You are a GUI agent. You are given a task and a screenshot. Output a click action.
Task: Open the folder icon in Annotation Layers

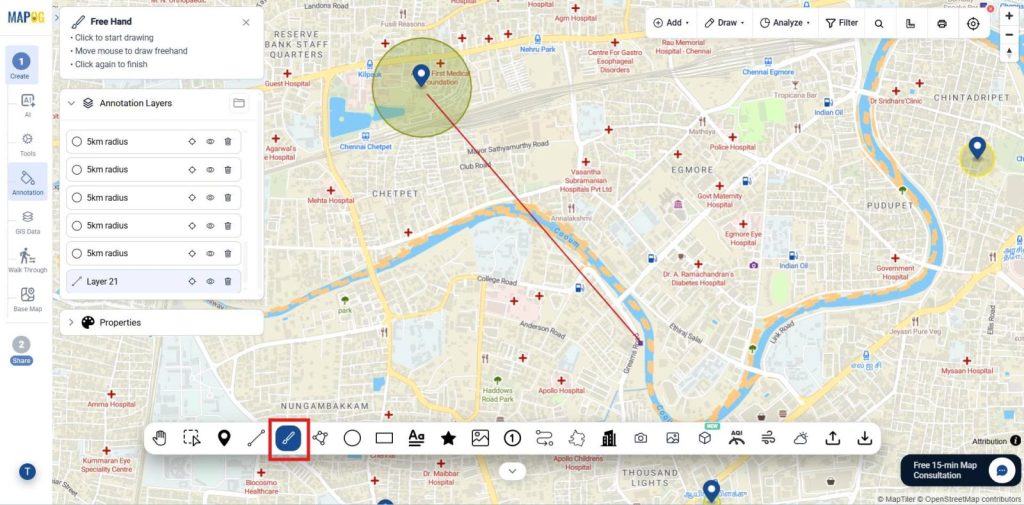[239, 103]
